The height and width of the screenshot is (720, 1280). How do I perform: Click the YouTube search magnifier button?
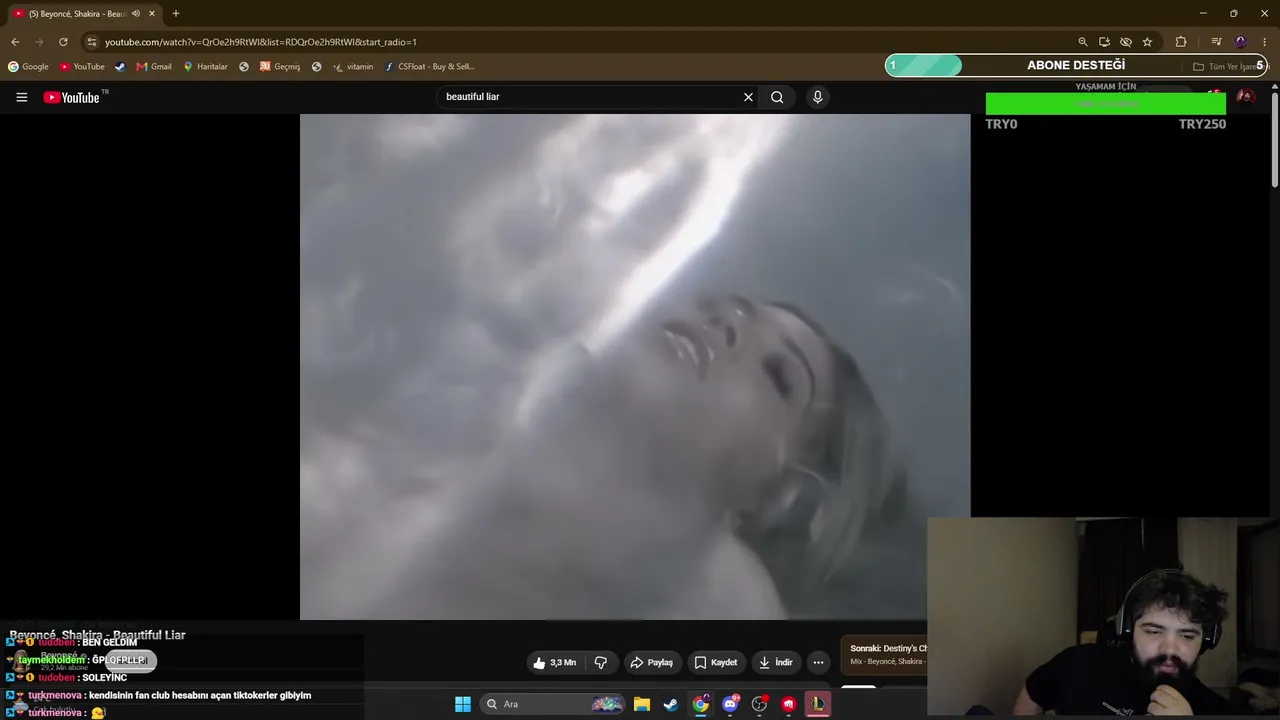click(x=777, y=97)
